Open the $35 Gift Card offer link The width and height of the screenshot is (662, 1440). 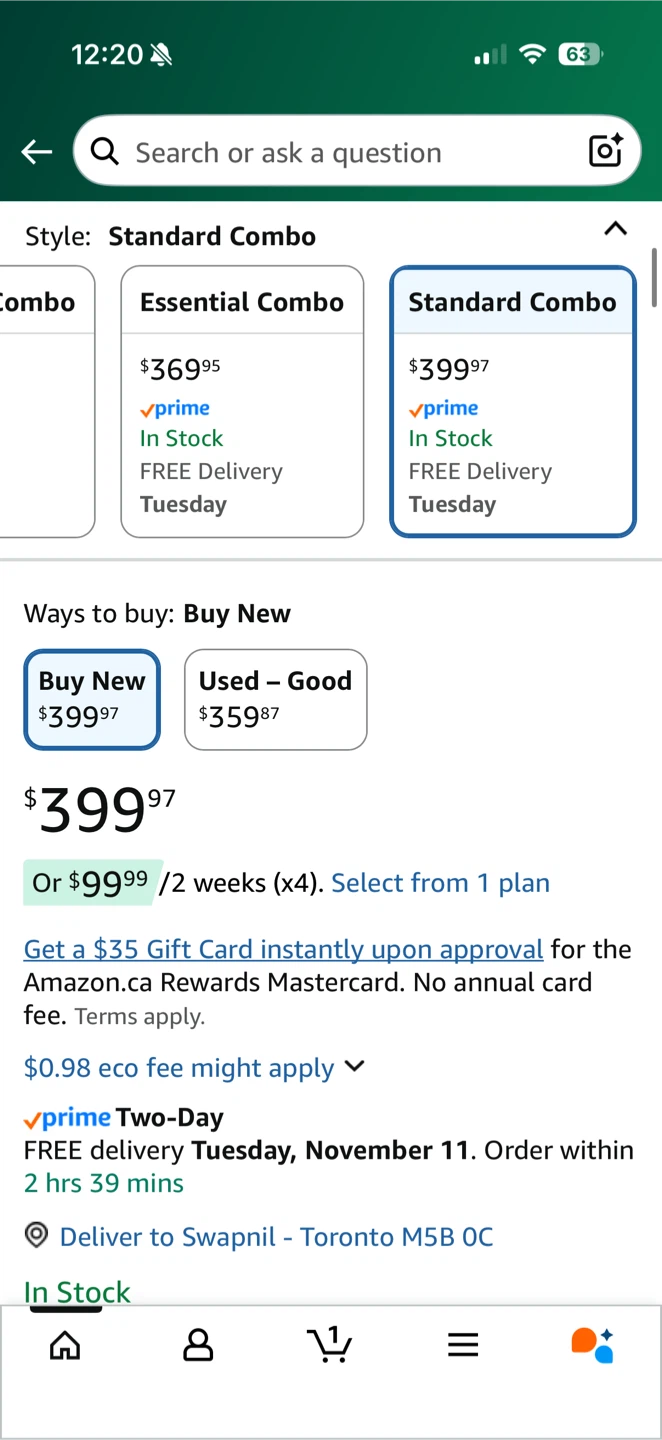pos(283,948)
